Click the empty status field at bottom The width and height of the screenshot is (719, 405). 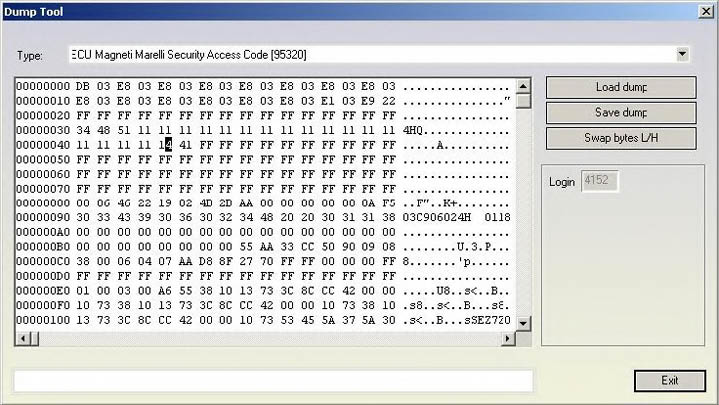(x=272, y=380)
